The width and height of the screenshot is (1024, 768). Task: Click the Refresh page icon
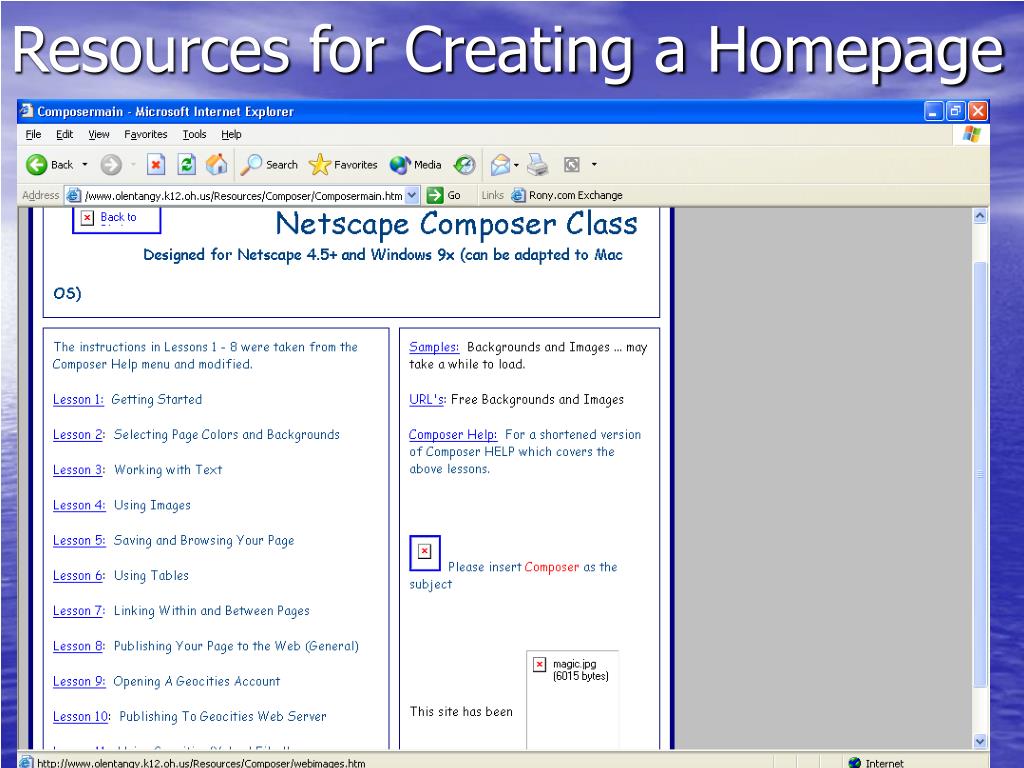pyautogui.click(x=187, y=165)
